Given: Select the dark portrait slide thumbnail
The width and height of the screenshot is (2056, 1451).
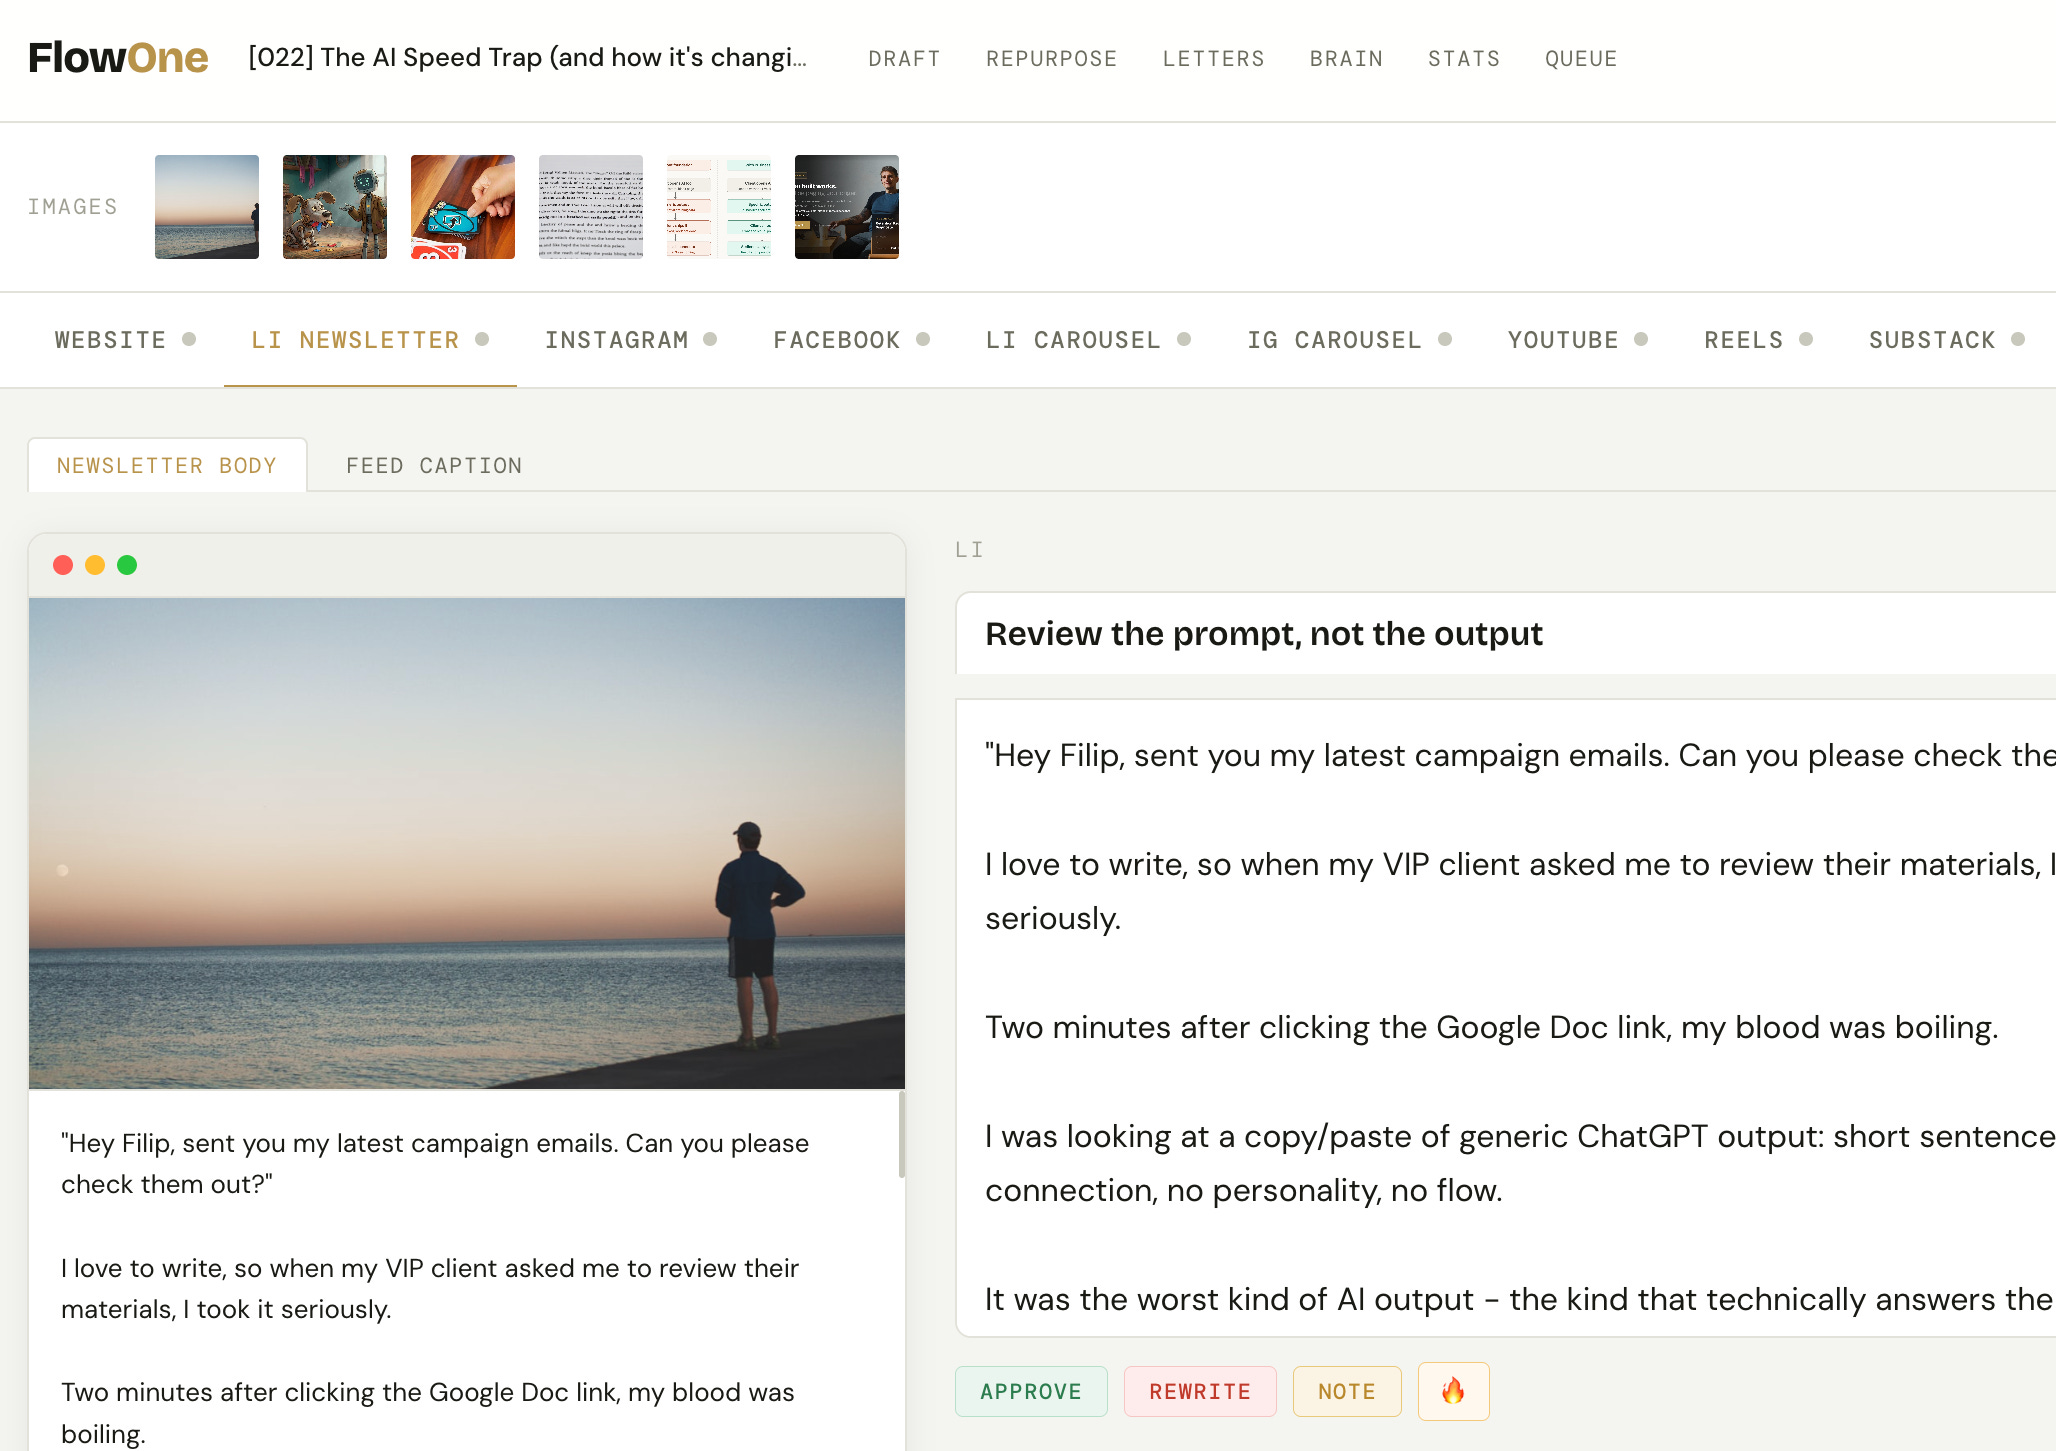Looking at the screenshot, I should pyautogui.click(x=847, y=207).
